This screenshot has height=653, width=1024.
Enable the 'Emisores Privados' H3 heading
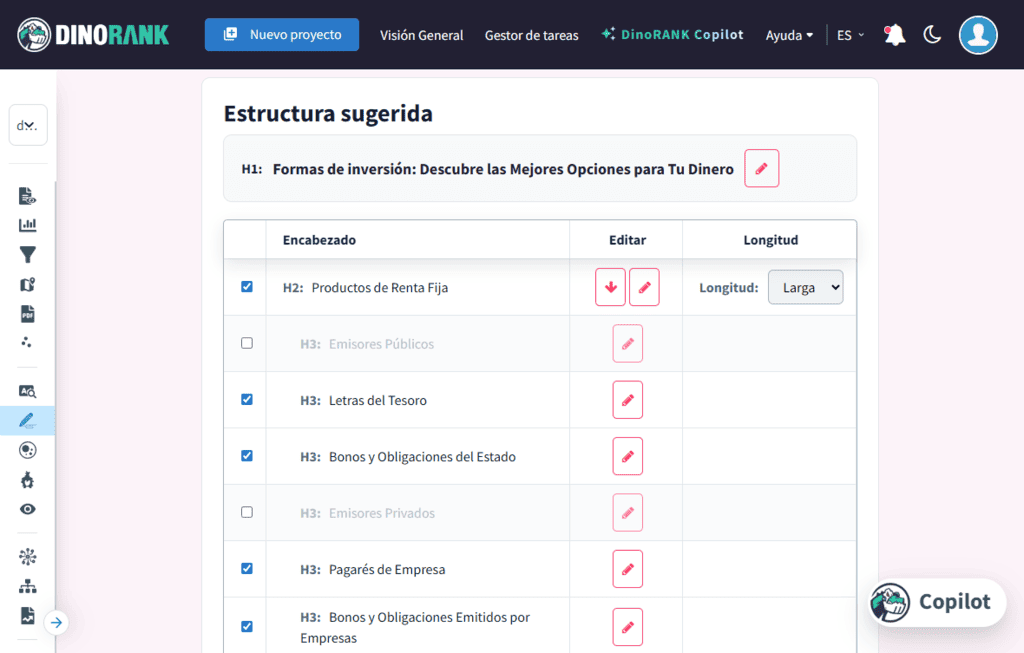click(x=246, y=512)
